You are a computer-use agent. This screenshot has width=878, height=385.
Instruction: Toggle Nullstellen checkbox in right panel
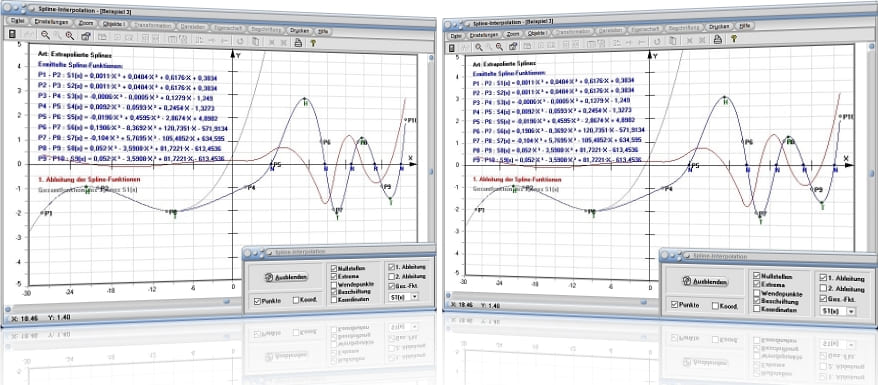[x=757, y=276]
